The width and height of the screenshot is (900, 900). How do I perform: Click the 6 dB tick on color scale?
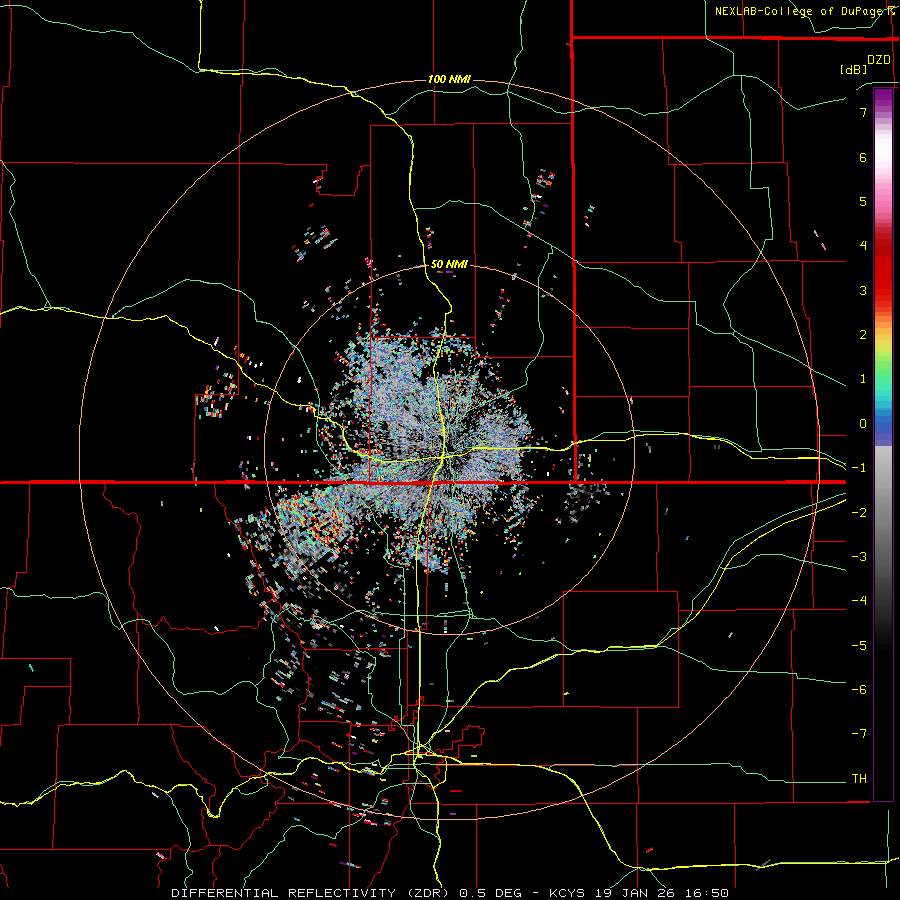(863, 157)
